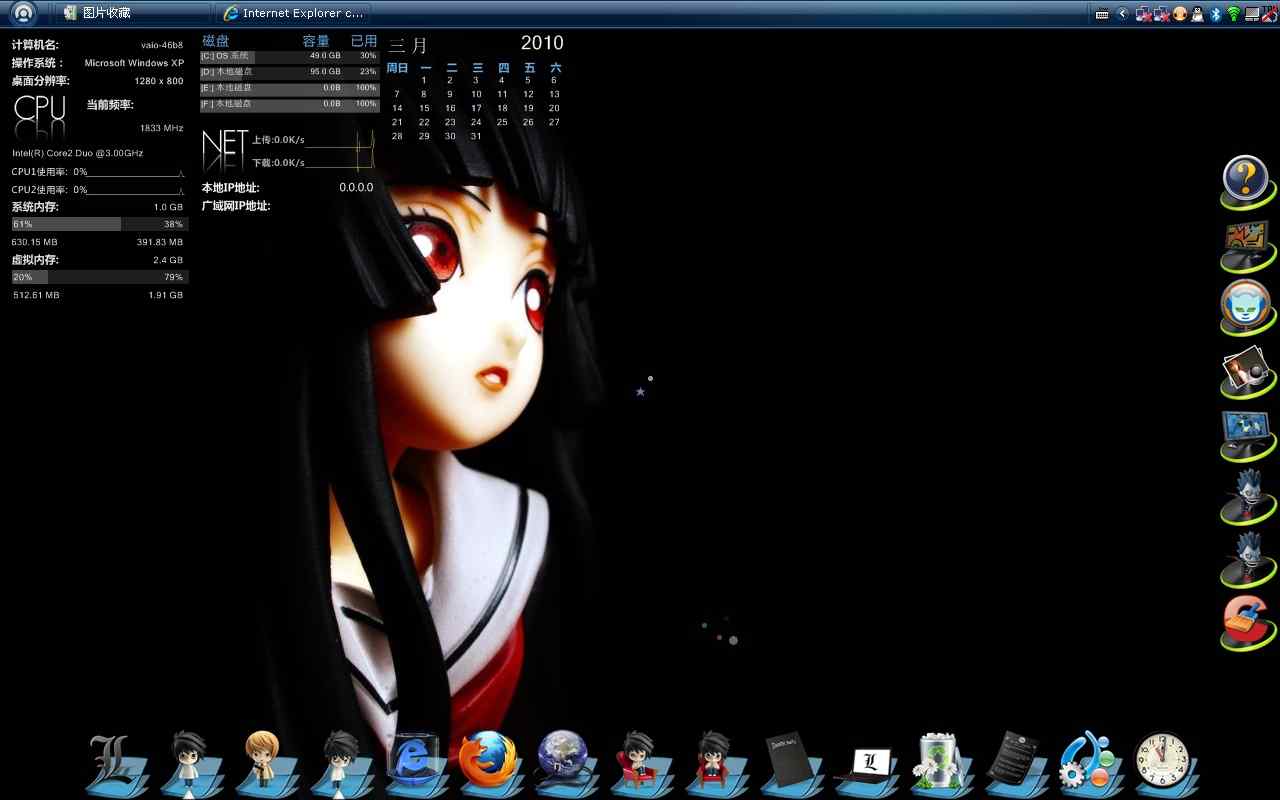Select day 6 in the calendar
1280x800 pixels.
(554, 80)
